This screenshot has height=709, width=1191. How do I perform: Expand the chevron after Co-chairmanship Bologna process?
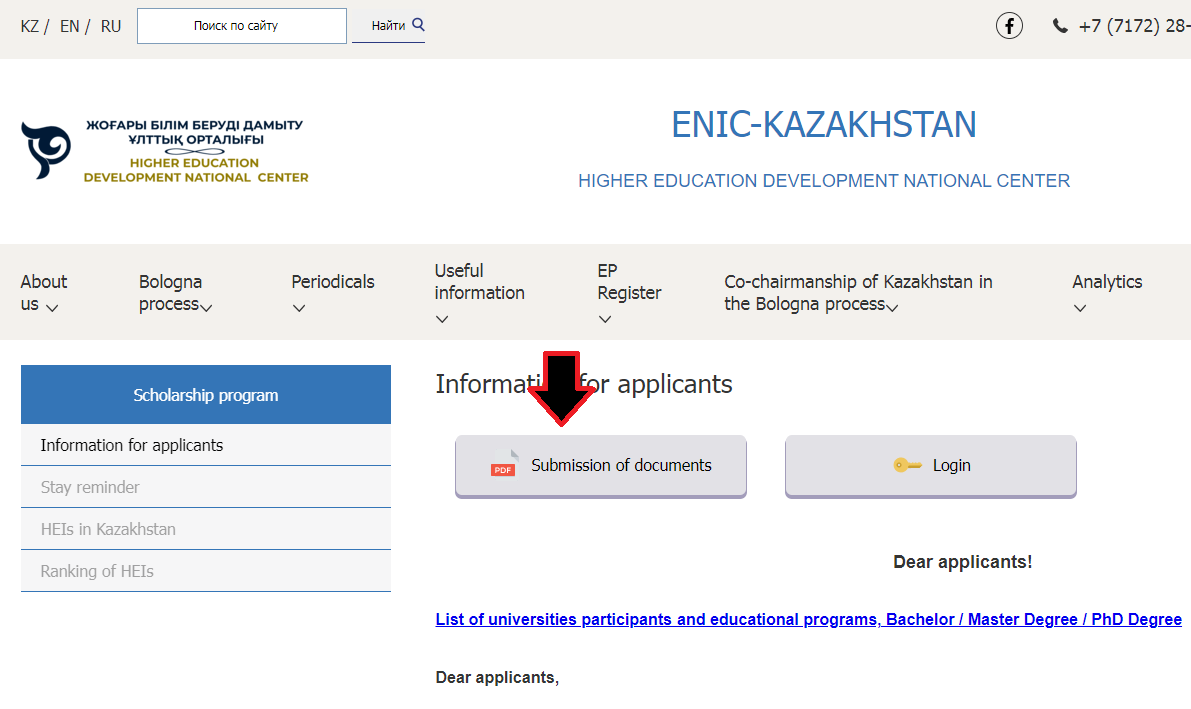tap(892, 308)
